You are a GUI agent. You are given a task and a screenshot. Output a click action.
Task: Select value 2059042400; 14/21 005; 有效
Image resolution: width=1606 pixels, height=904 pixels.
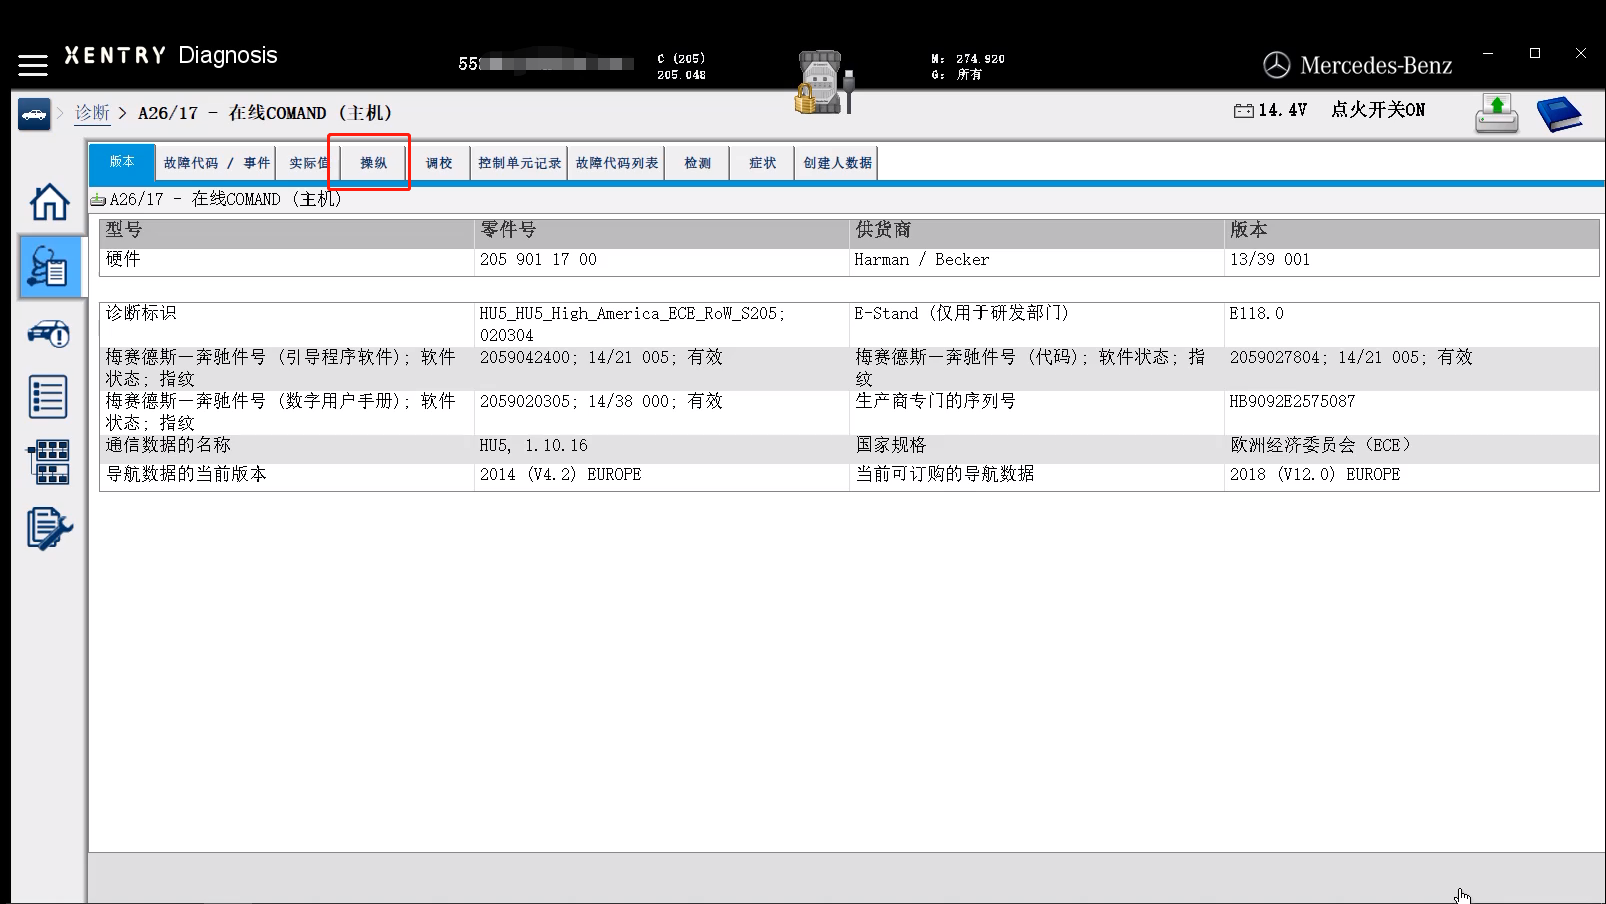[601, 358]
